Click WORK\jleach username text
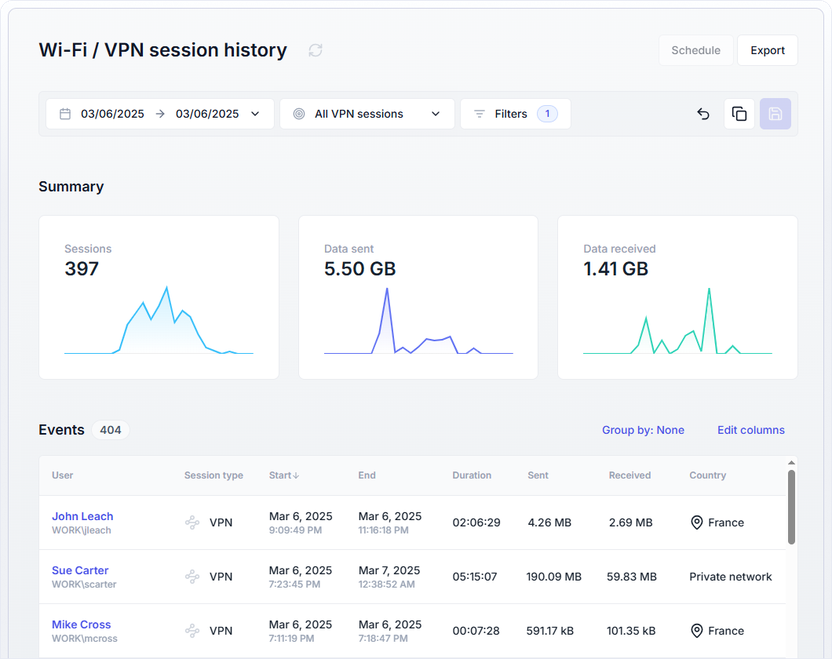This screenshot has width=832, height=659. (81, 530)
